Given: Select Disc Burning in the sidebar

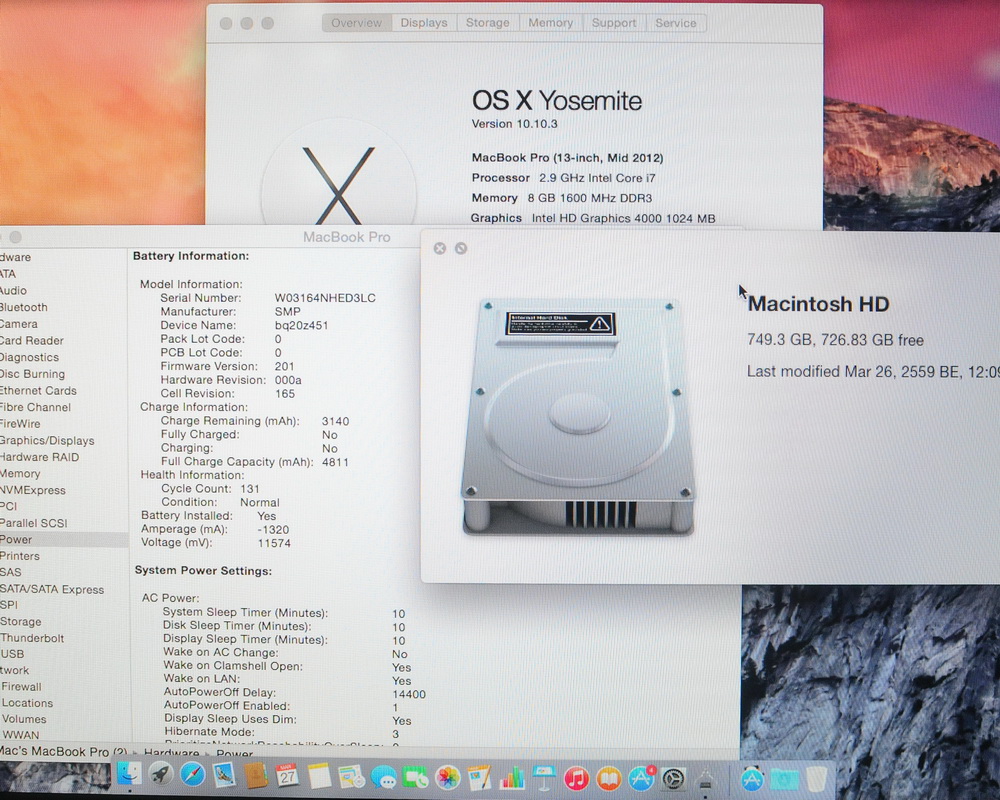Looking at the screenshot, I should 33,374.
